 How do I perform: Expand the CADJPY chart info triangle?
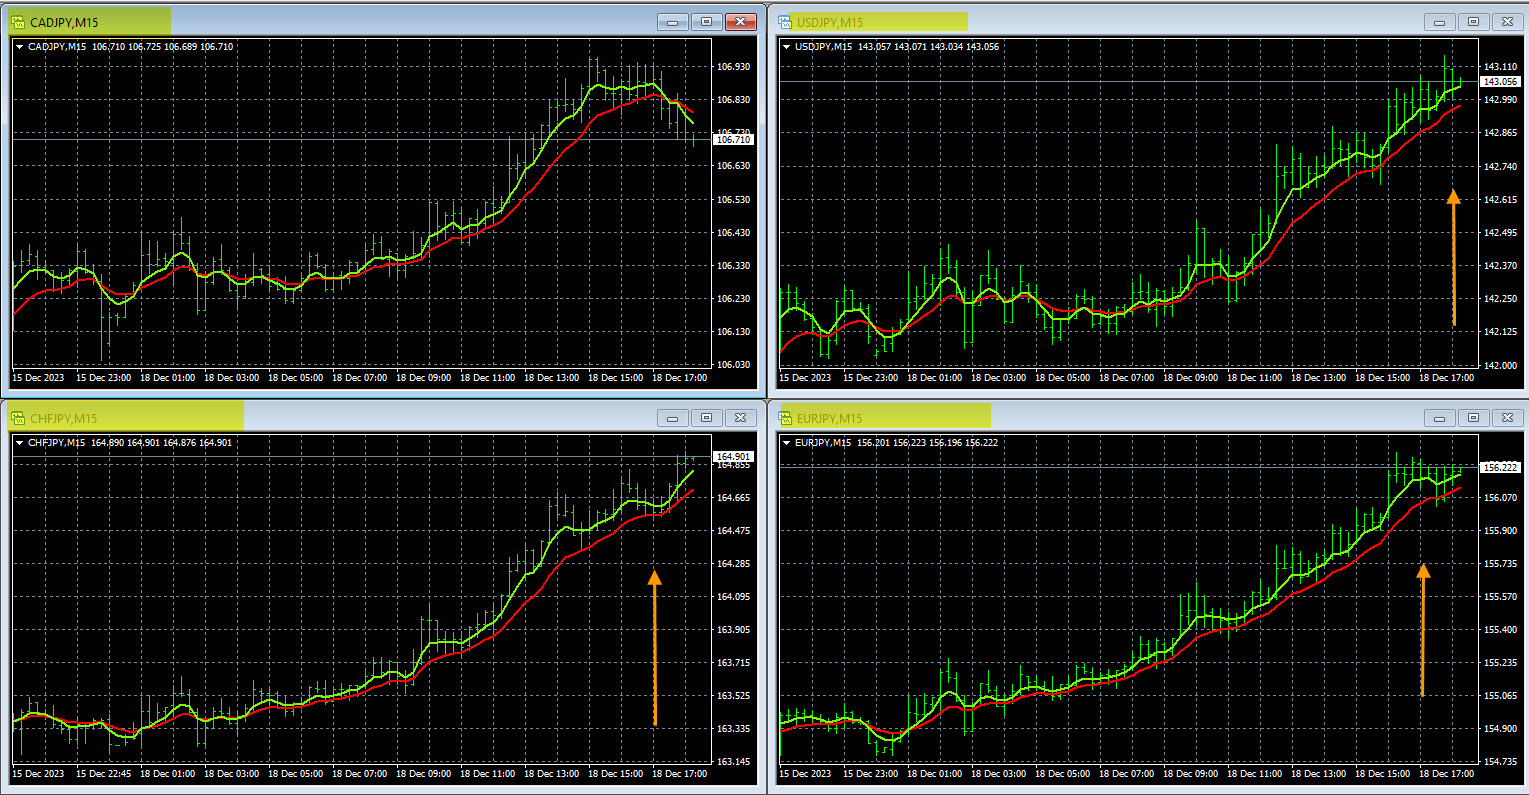click(19, 46)
